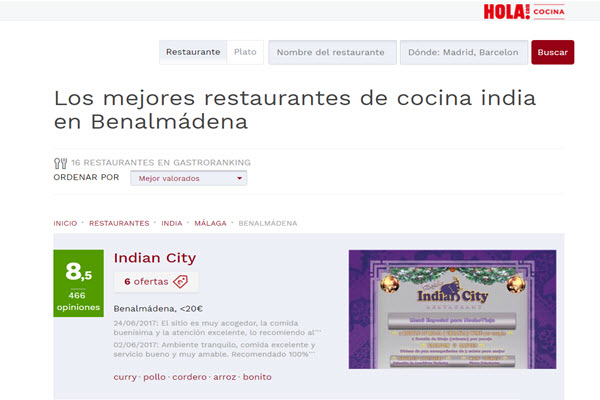This screenshot has width=600, height=400.
Task: Click the ORDENAR POR label
Action: pos(86,177)
